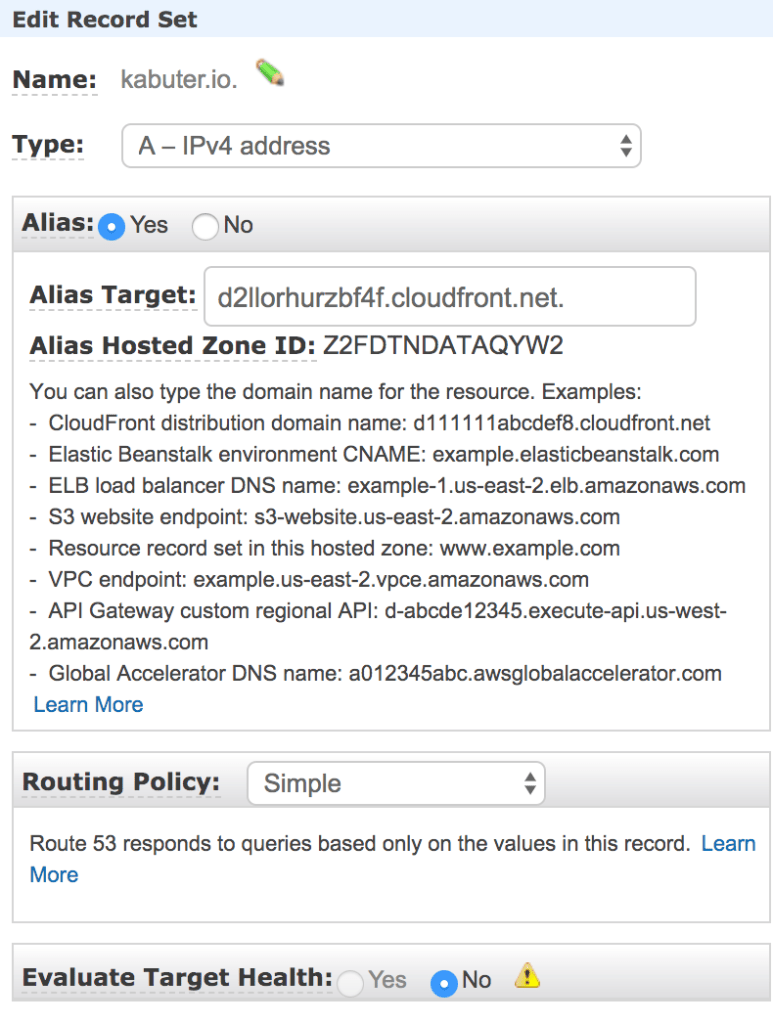The height and width of the screenshot is (1023, 773).
Task: Select Alias No radio button
Action: [x=205, y=226]
